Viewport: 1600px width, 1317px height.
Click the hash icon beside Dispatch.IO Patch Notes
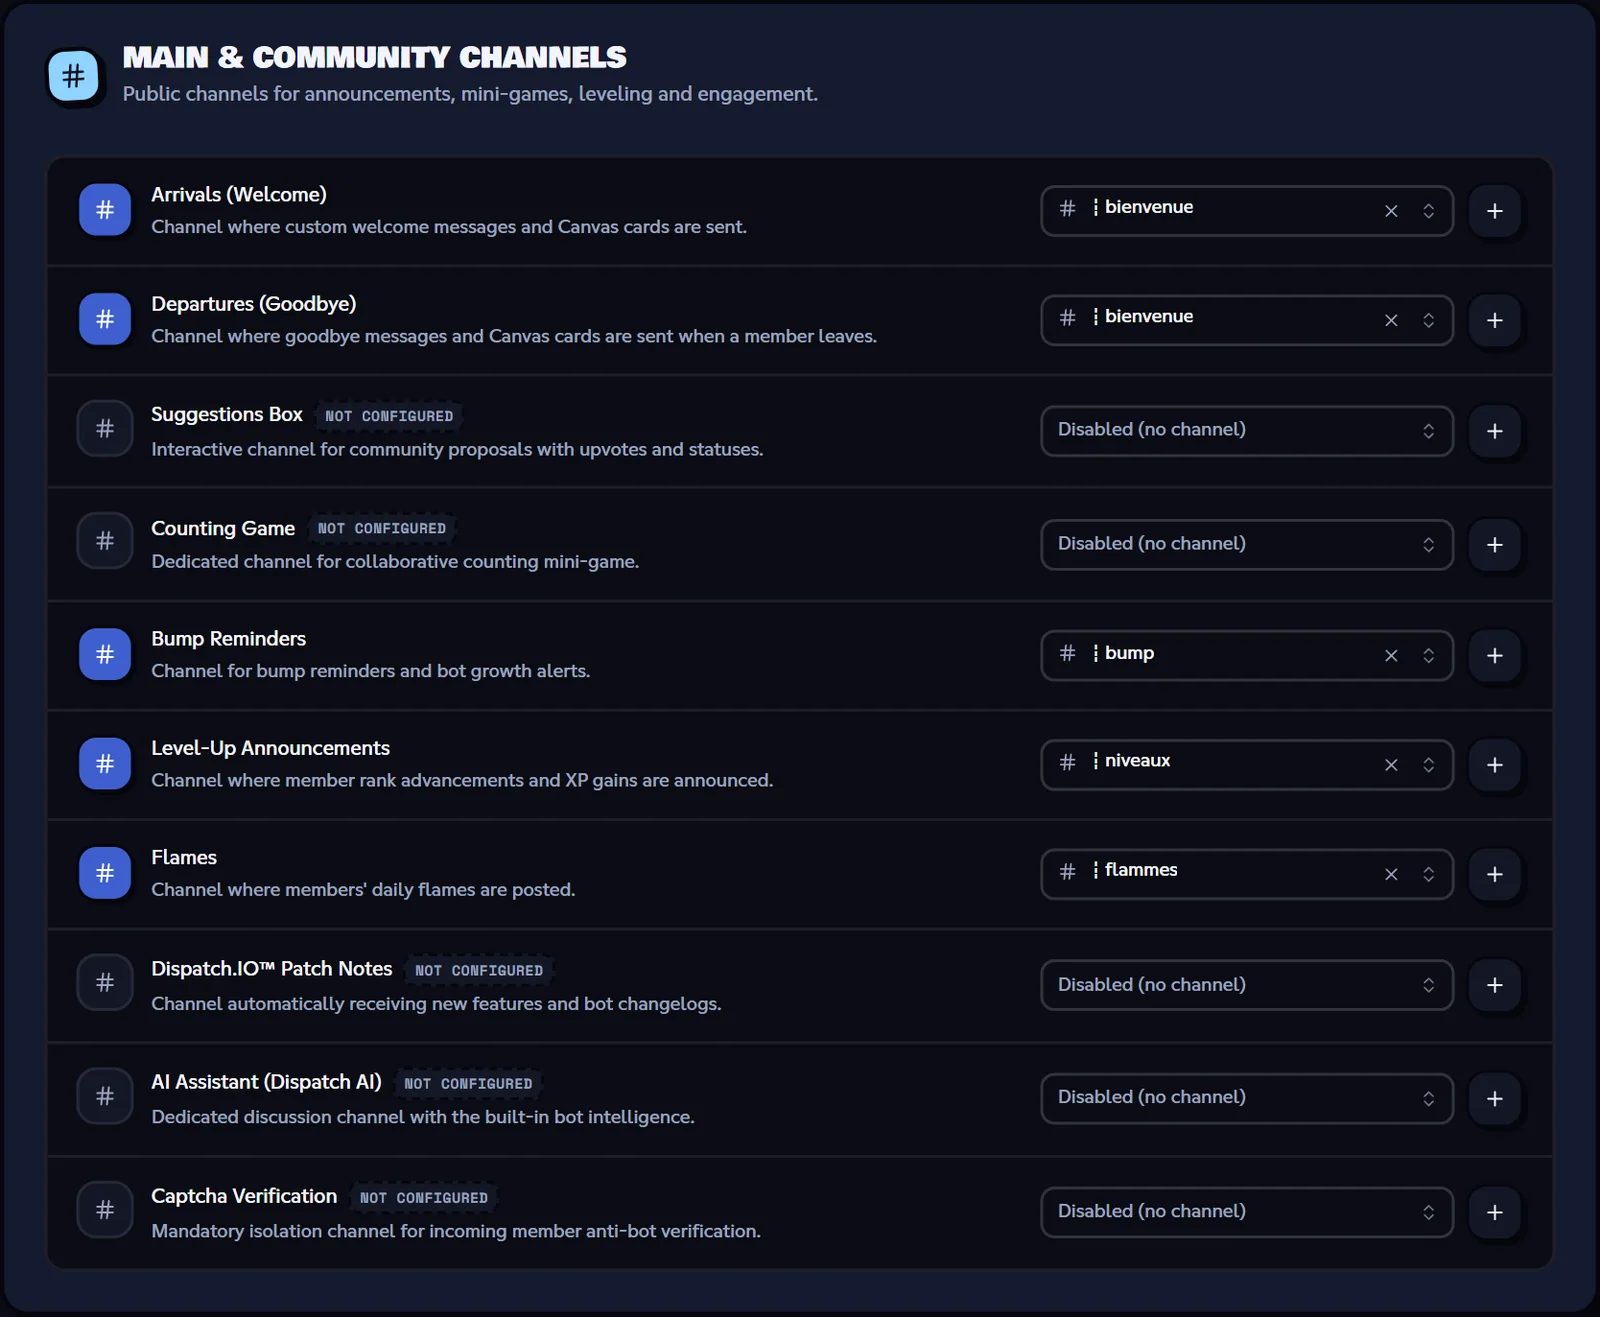(x=105, y=983)
